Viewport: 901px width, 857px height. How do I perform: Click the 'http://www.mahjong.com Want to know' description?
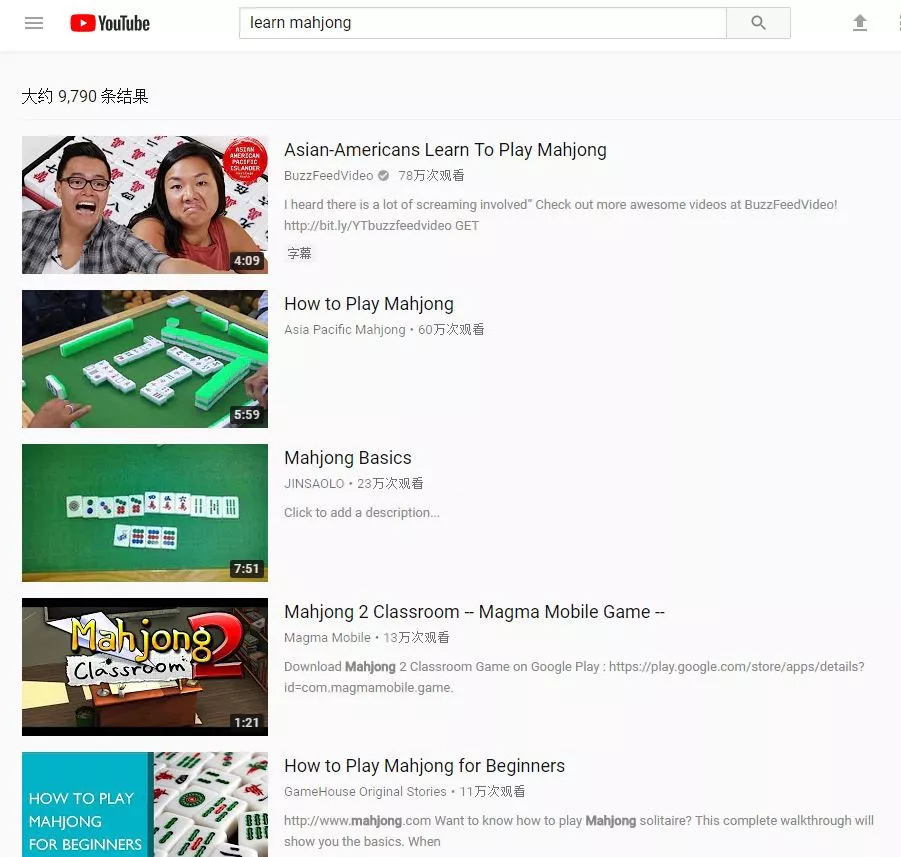tap(579, 831)
